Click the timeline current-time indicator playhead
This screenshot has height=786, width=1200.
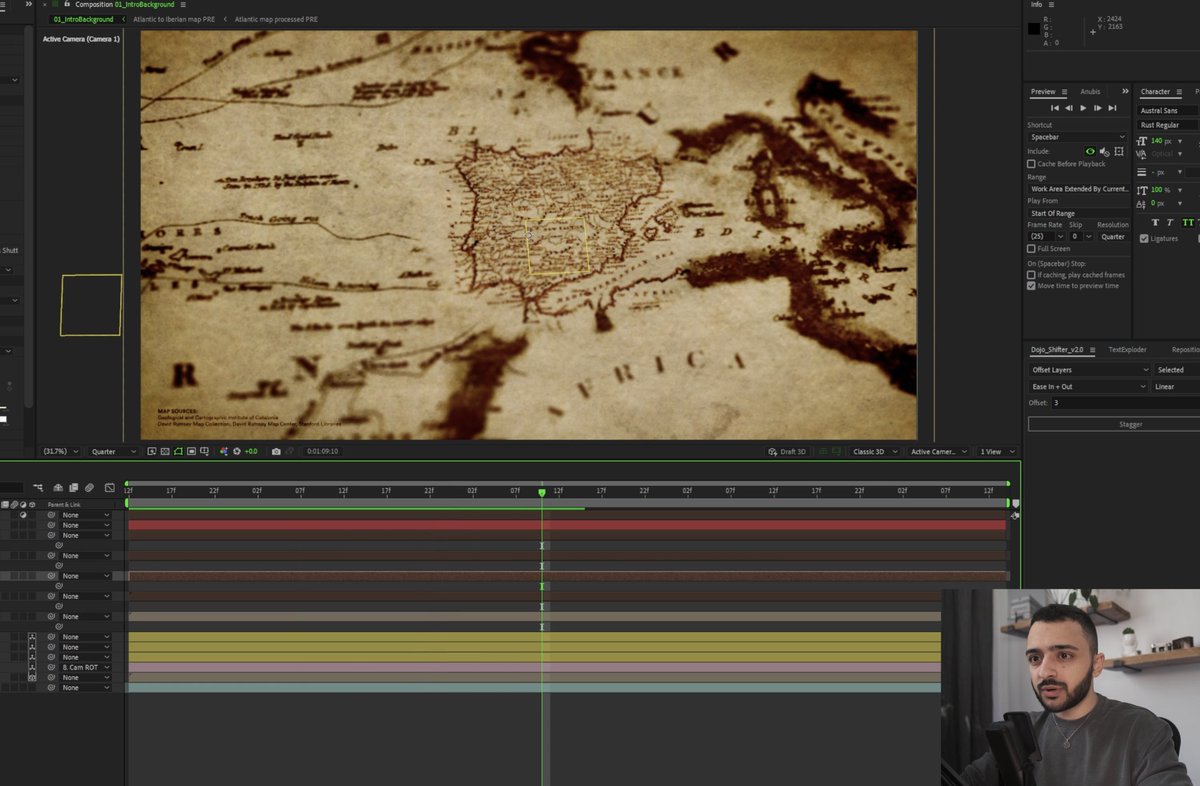coord(542,492)
